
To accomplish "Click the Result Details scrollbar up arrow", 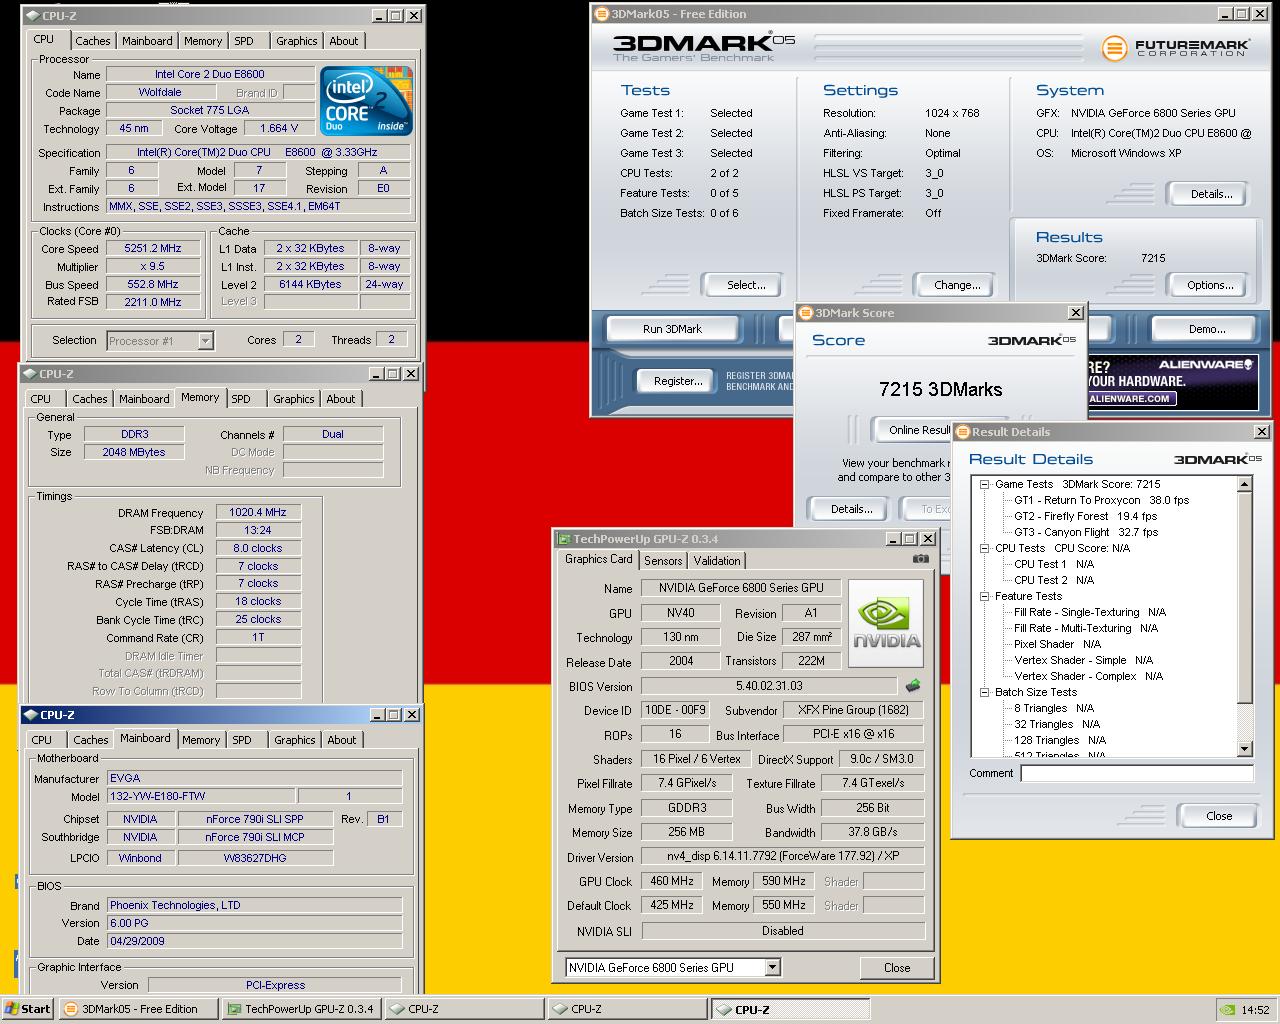I will pyautogui.click(x=1245, y=484).
